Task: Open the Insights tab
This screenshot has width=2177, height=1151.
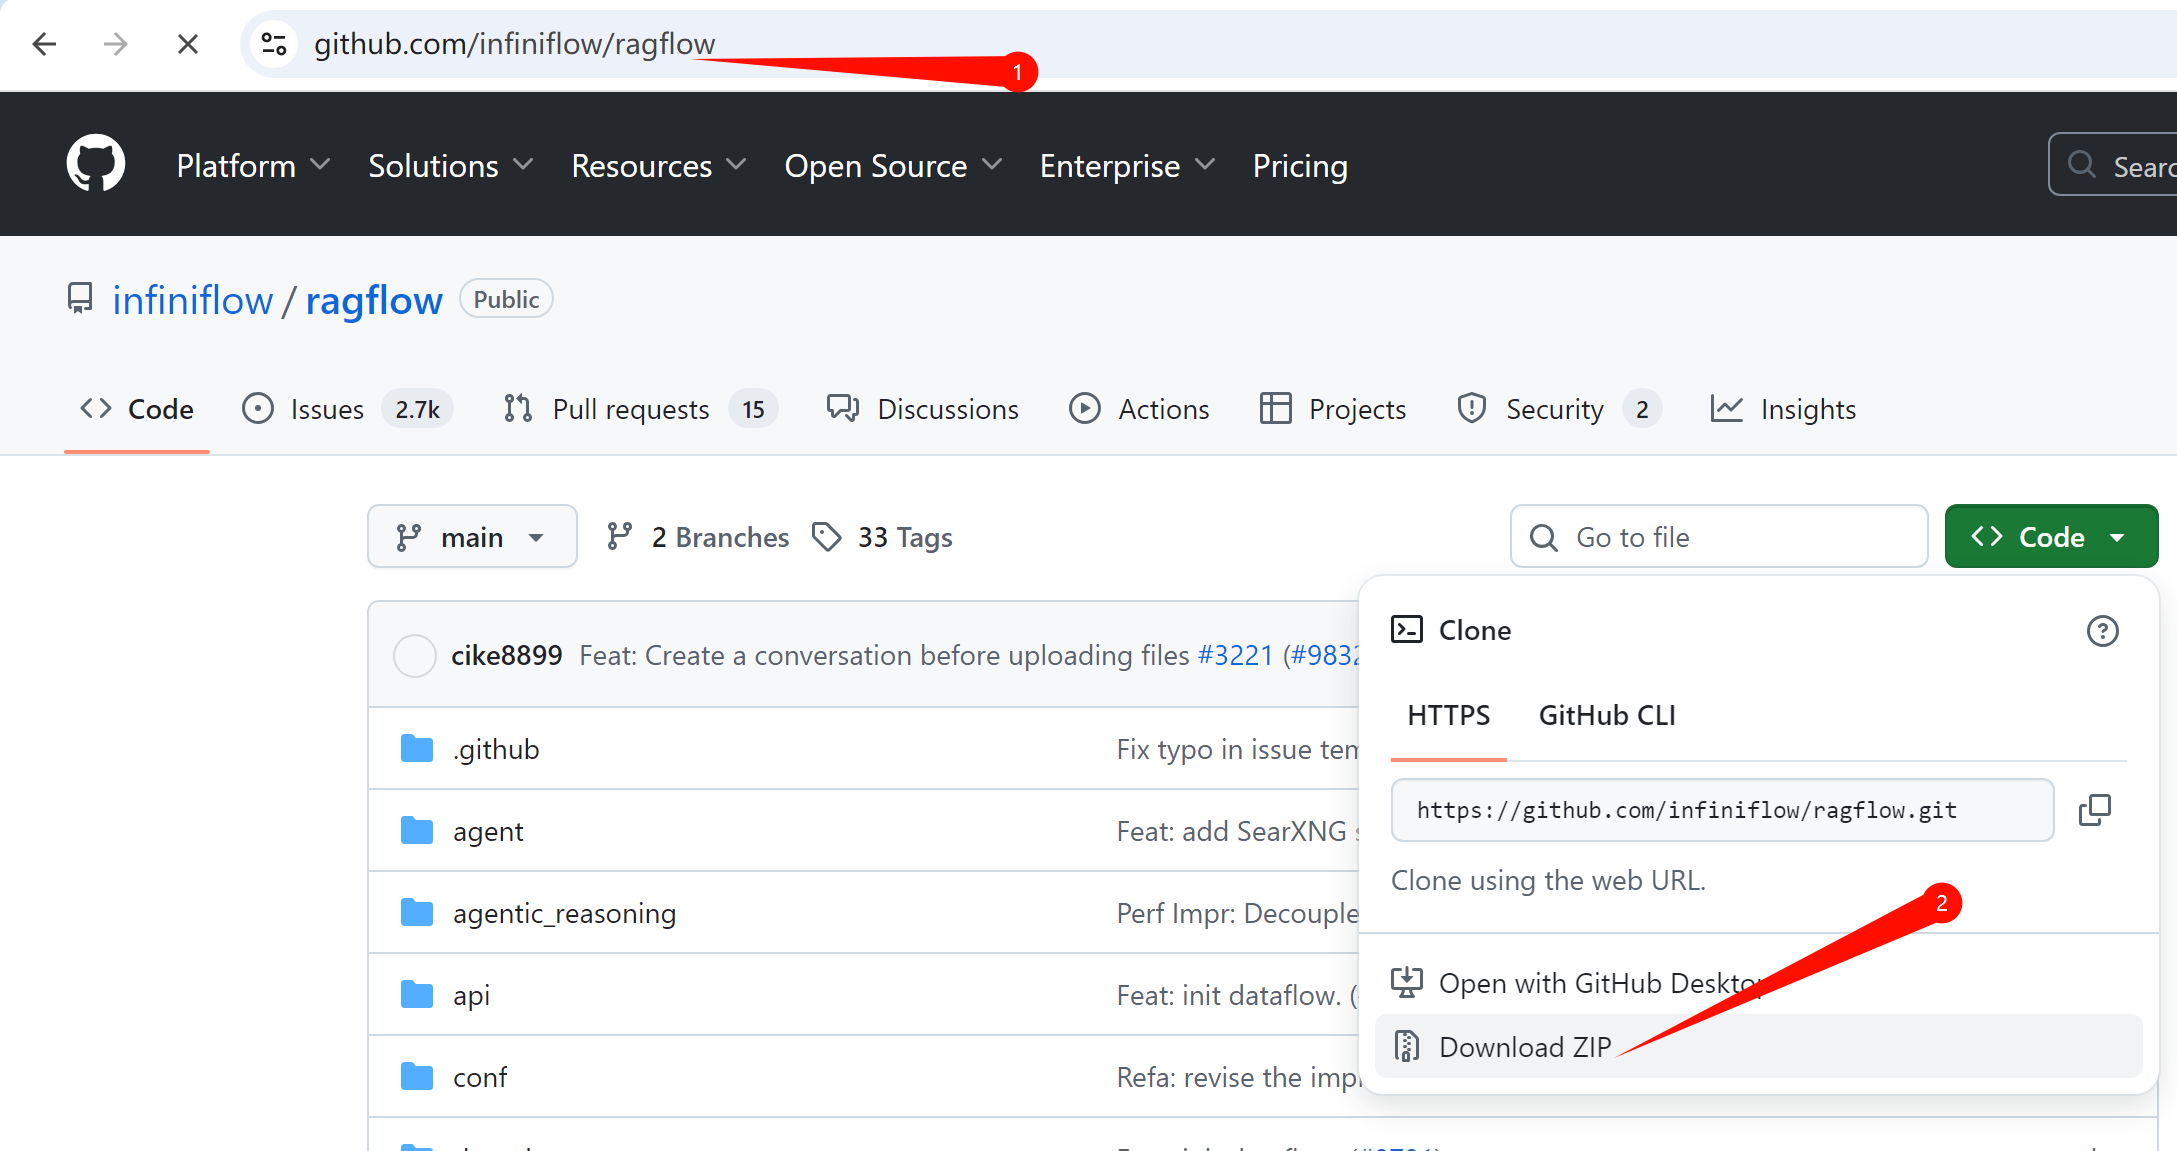Action: tap(1783, 409)
